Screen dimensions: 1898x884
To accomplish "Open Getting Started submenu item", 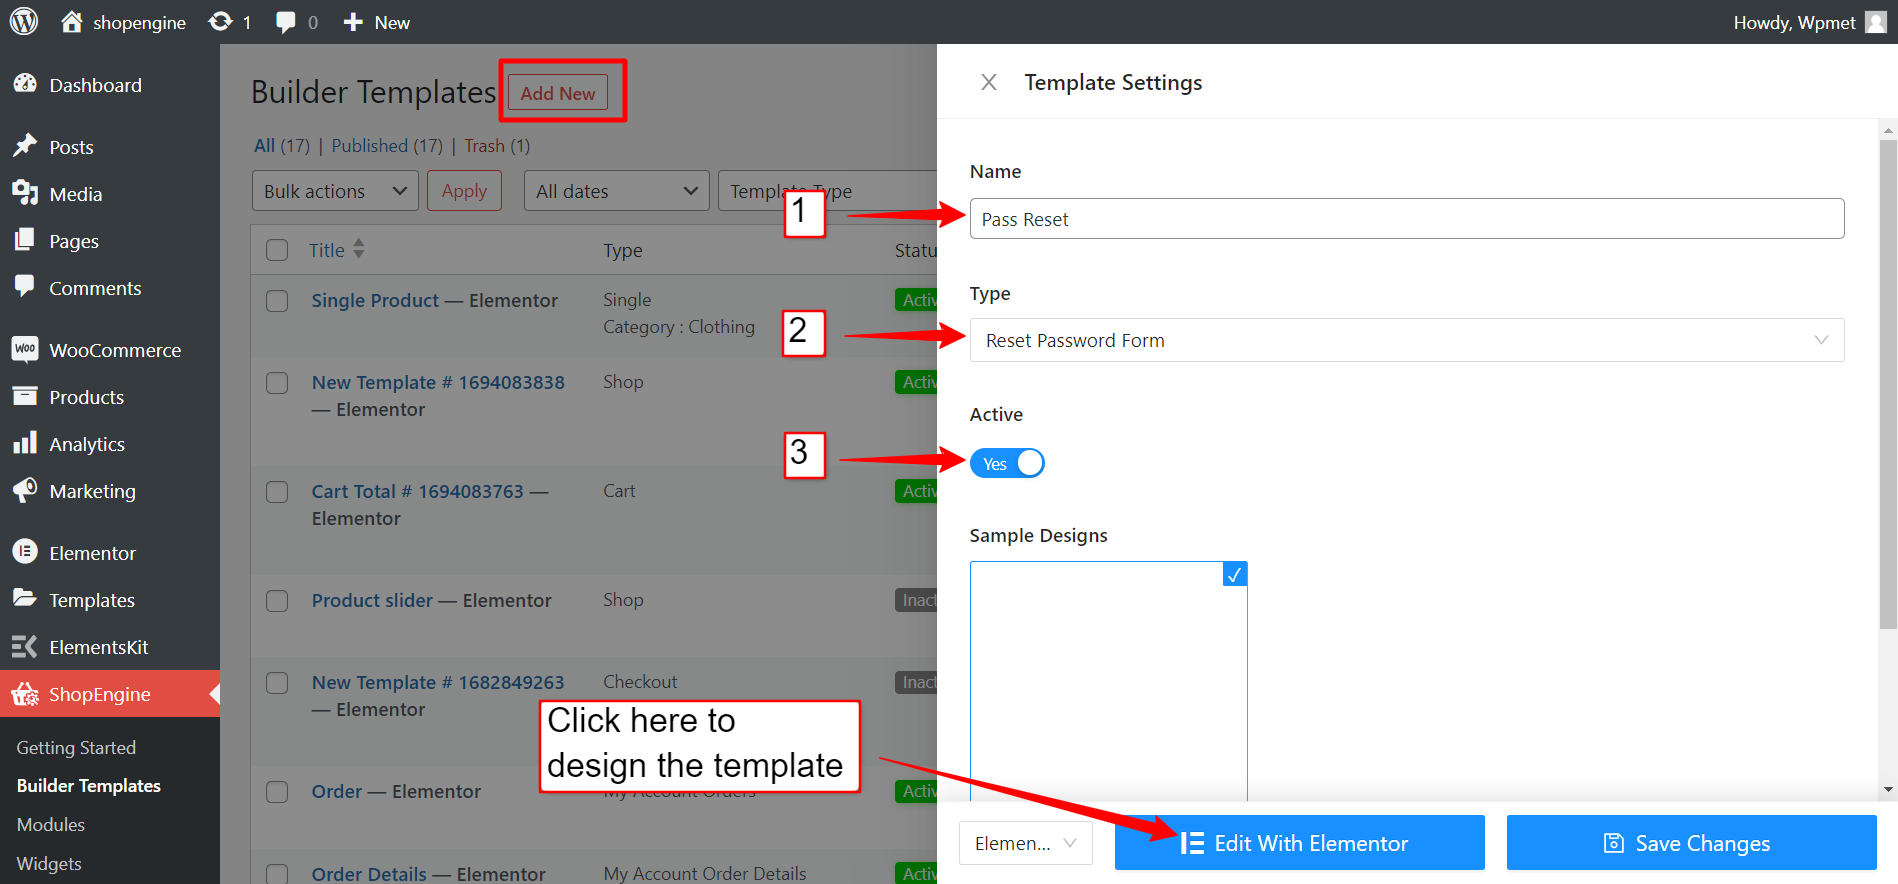I will pos(76,747).
